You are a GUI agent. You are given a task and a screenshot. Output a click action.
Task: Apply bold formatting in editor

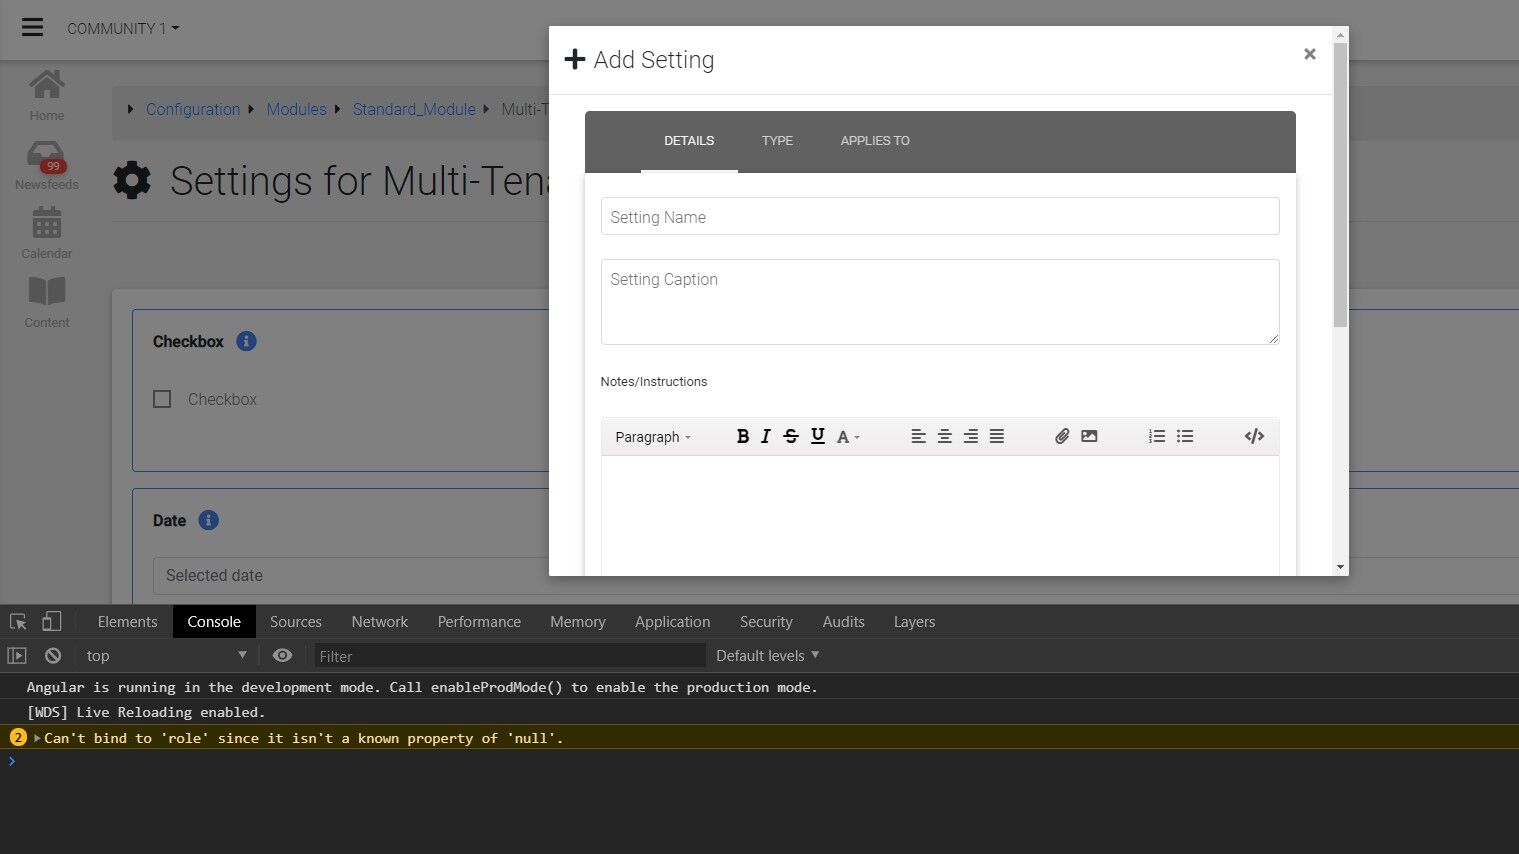point(743,436)
